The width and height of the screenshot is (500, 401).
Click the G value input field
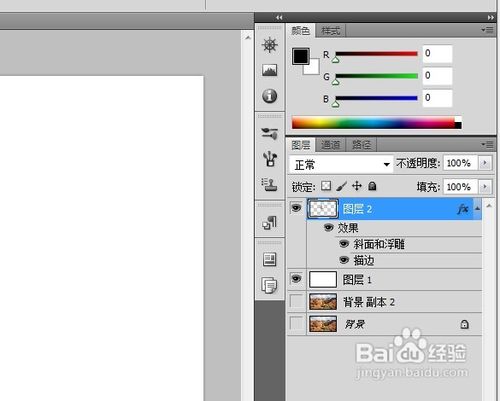(x=437, y=76)
